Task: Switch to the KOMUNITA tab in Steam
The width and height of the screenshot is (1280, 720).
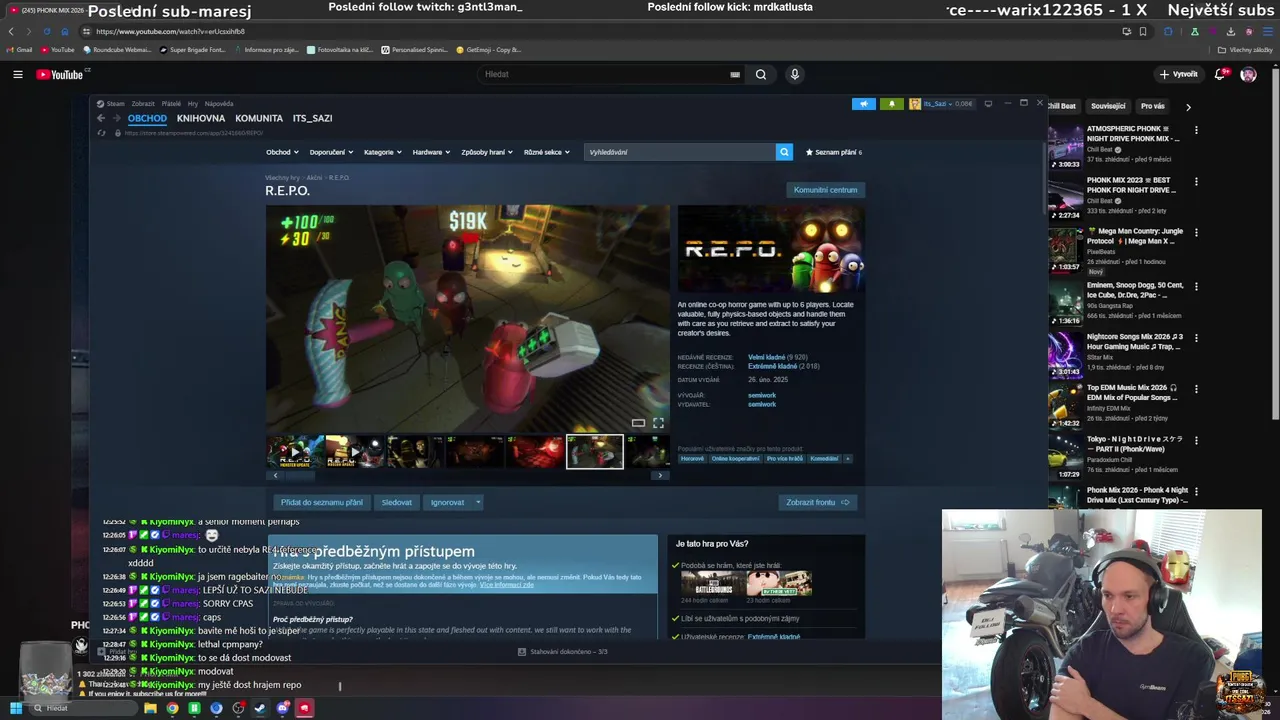Action: tap(259, 118)
